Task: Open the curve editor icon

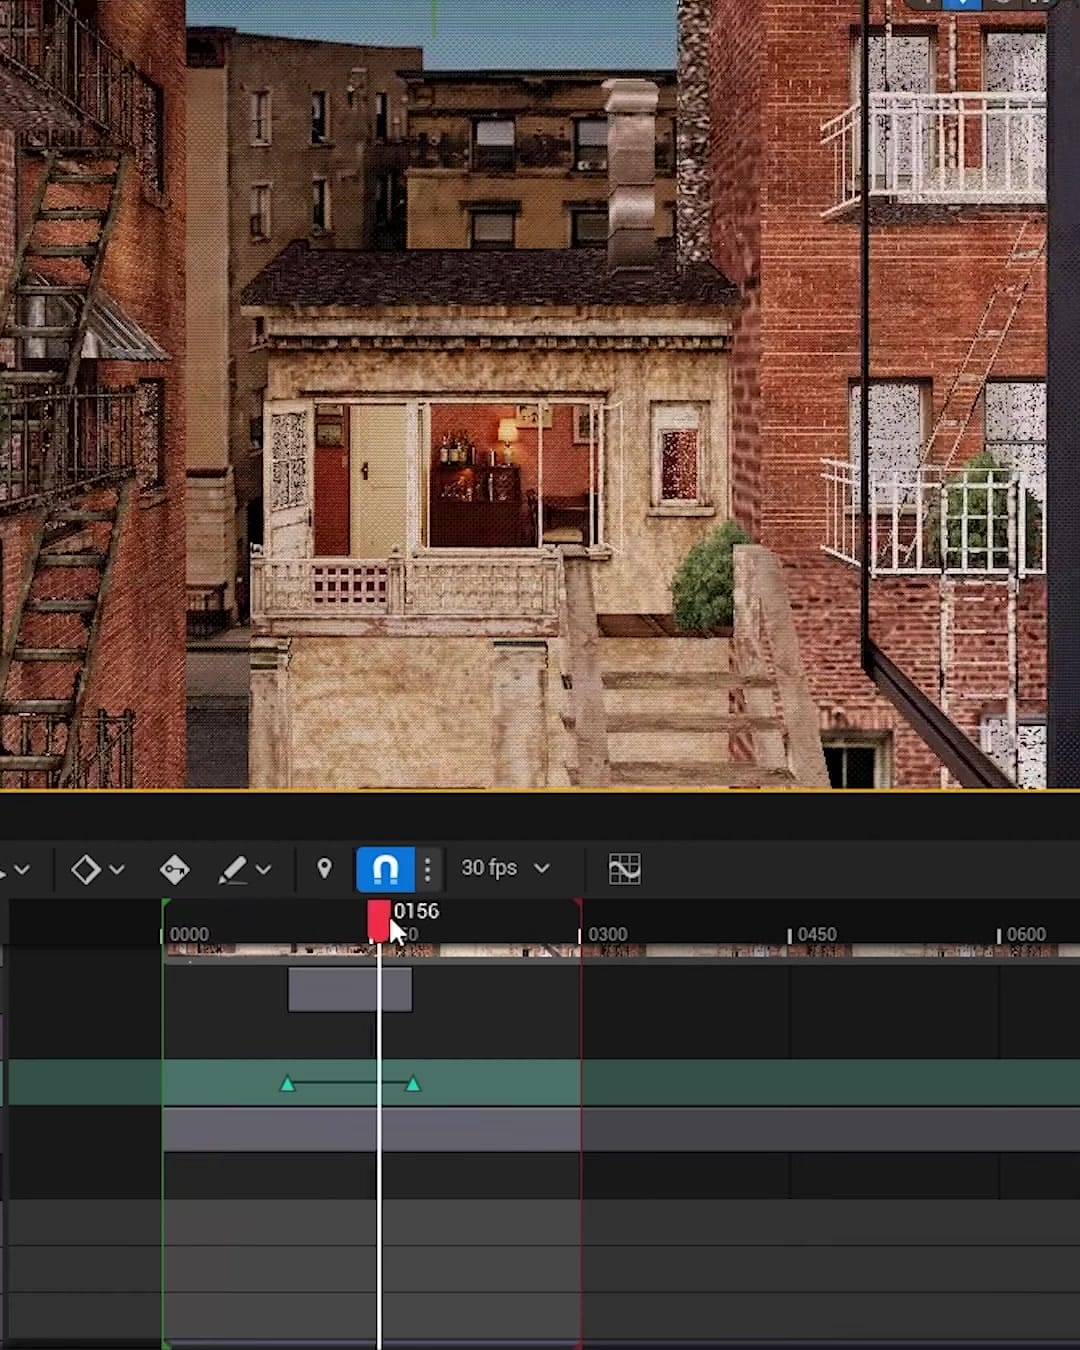Action: tap(624, 869)
